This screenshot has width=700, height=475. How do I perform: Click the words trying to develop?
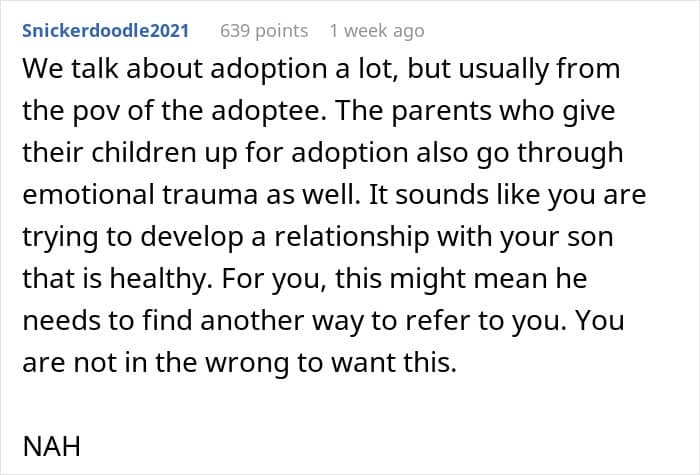[x=133, y=237]
